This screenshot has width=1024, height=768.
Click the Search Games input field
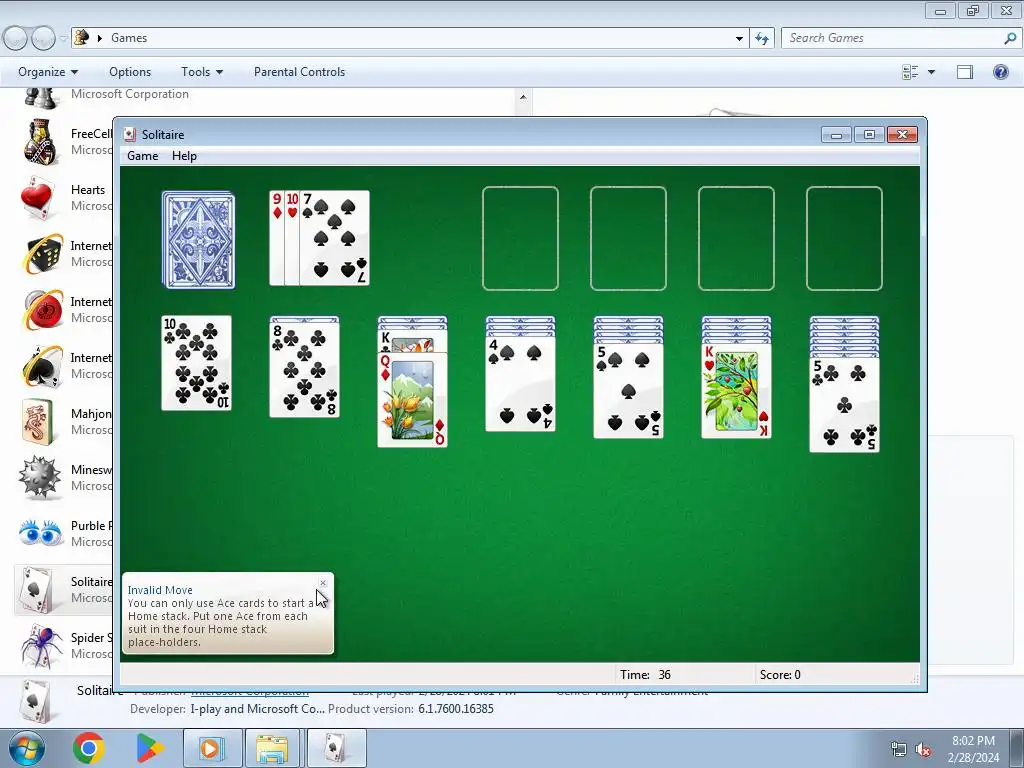892,38
